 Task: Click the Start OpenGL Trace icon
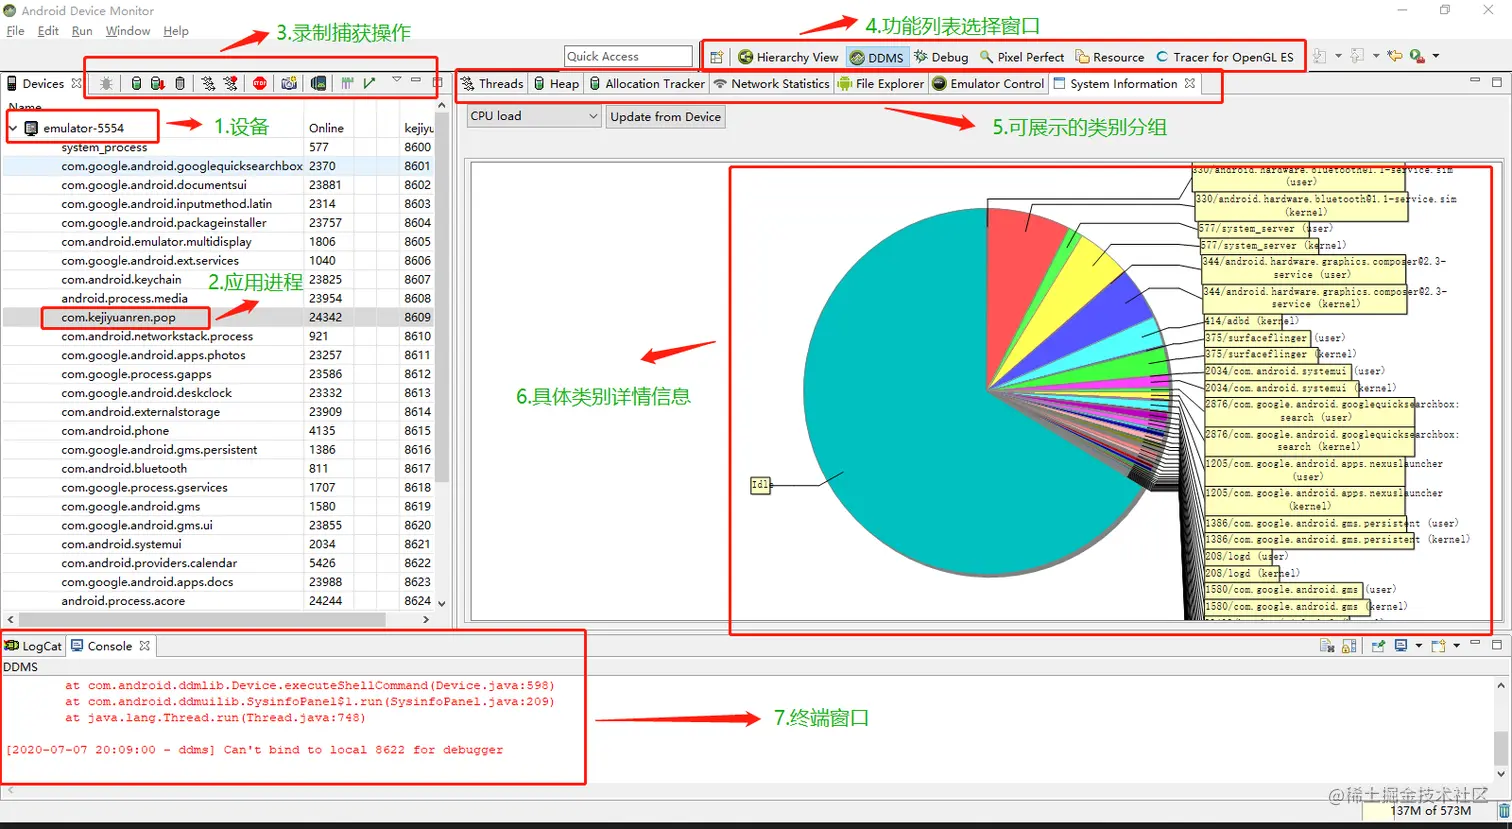pos(369,83)
